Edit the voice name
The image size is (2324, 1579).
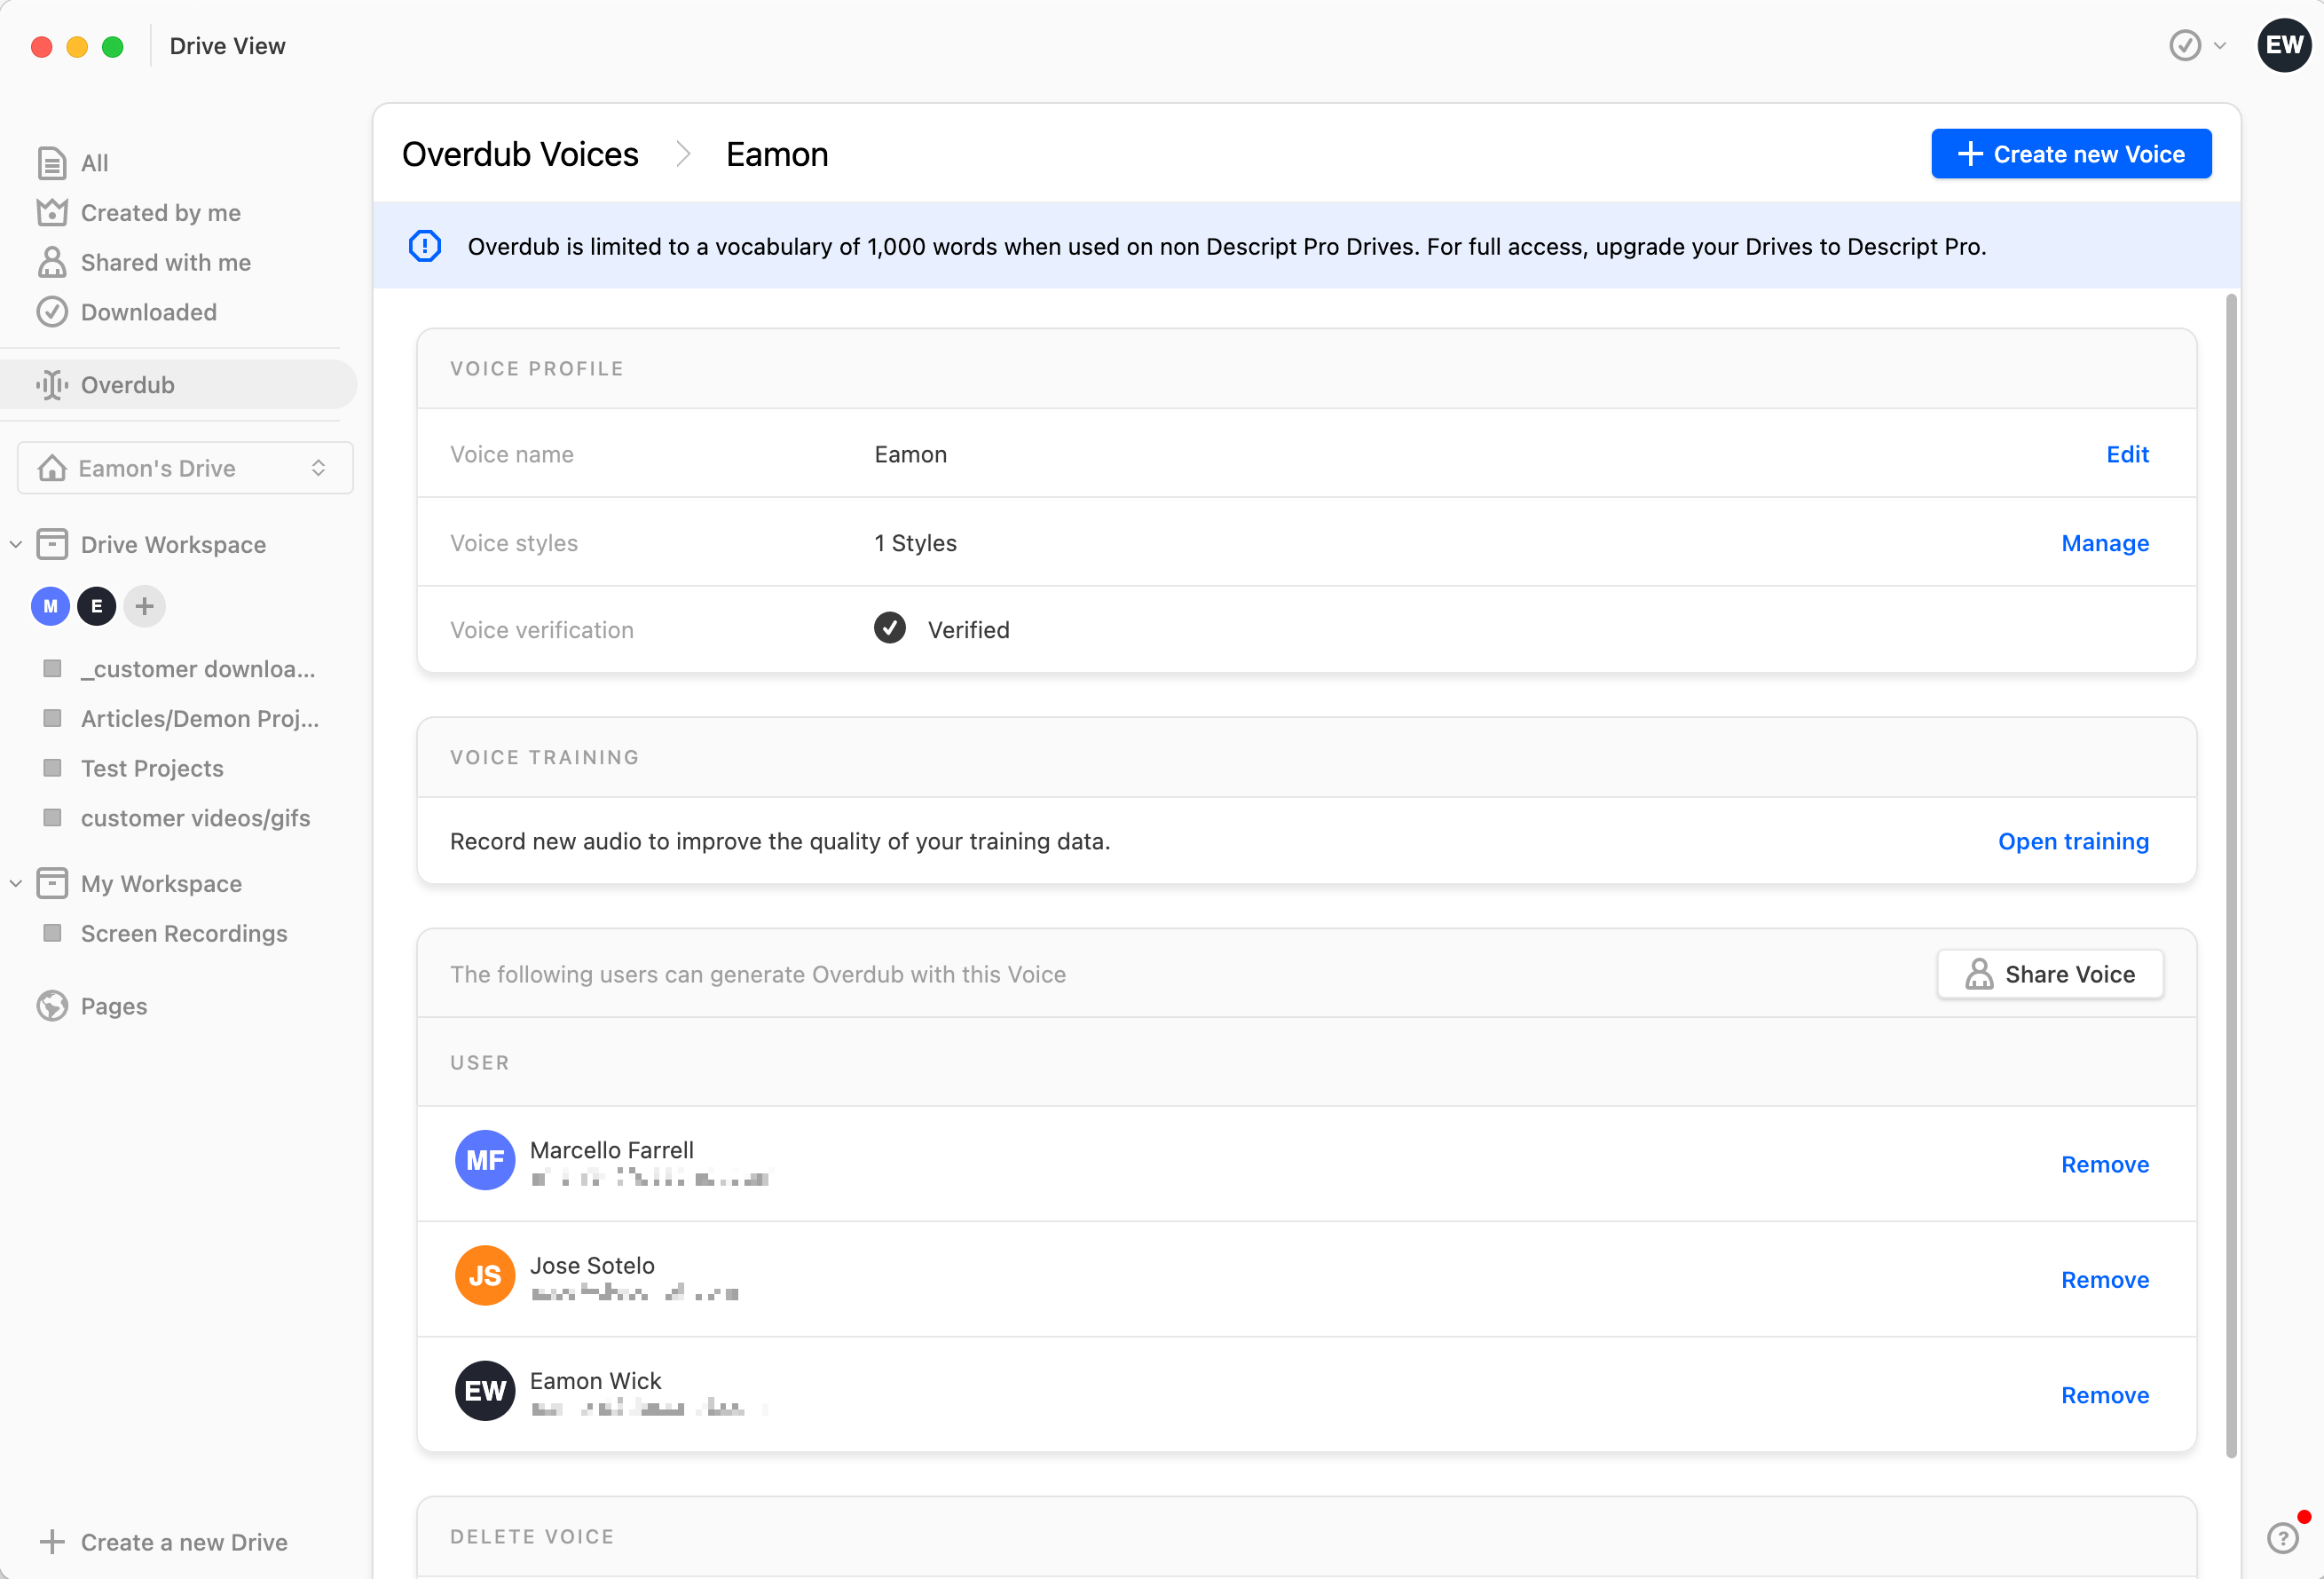2127,454
